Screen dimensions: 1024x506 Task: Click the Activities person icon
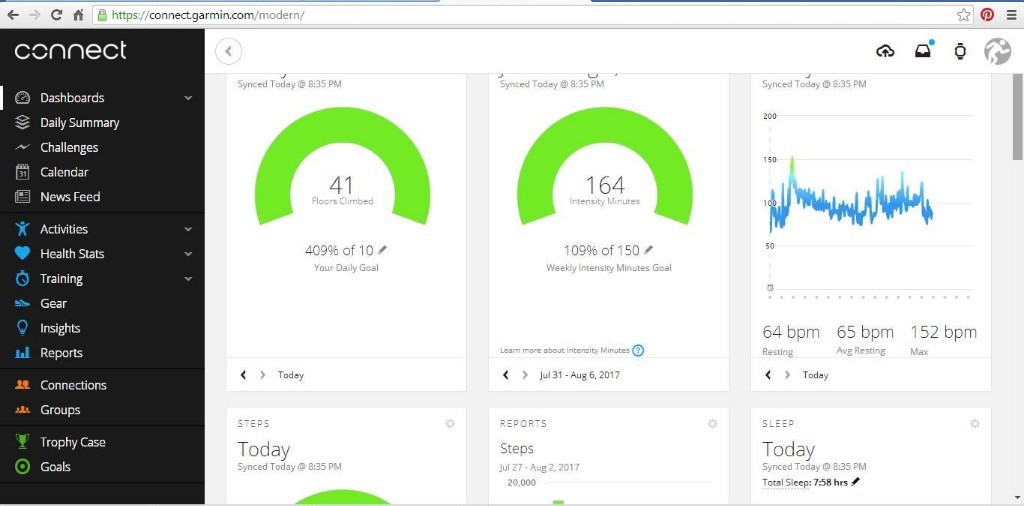point(23,229)
